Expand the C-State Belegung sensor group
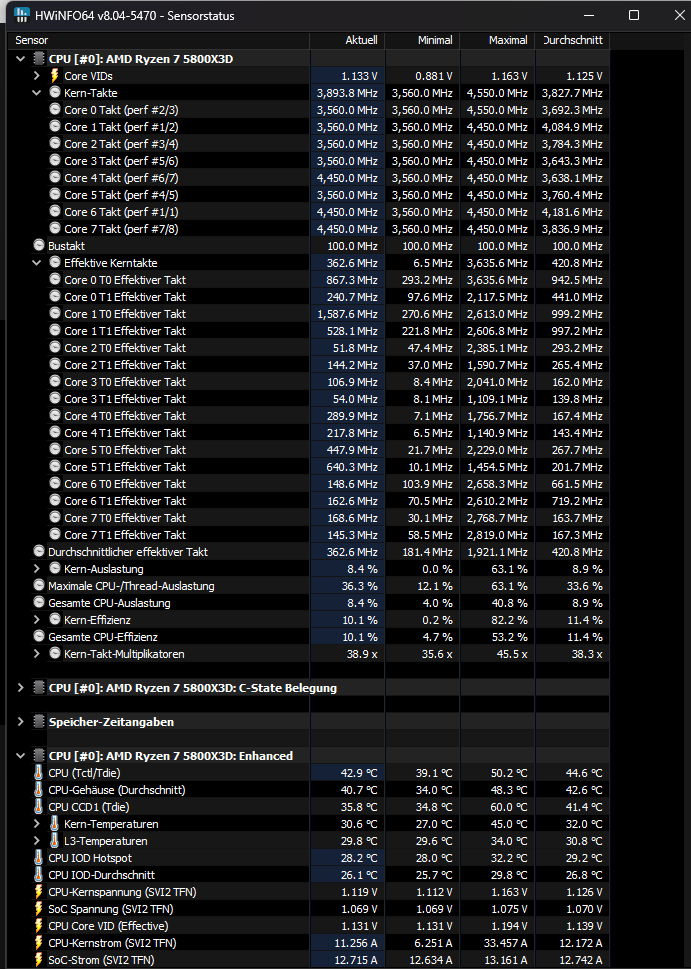 (x=20, y=687)
